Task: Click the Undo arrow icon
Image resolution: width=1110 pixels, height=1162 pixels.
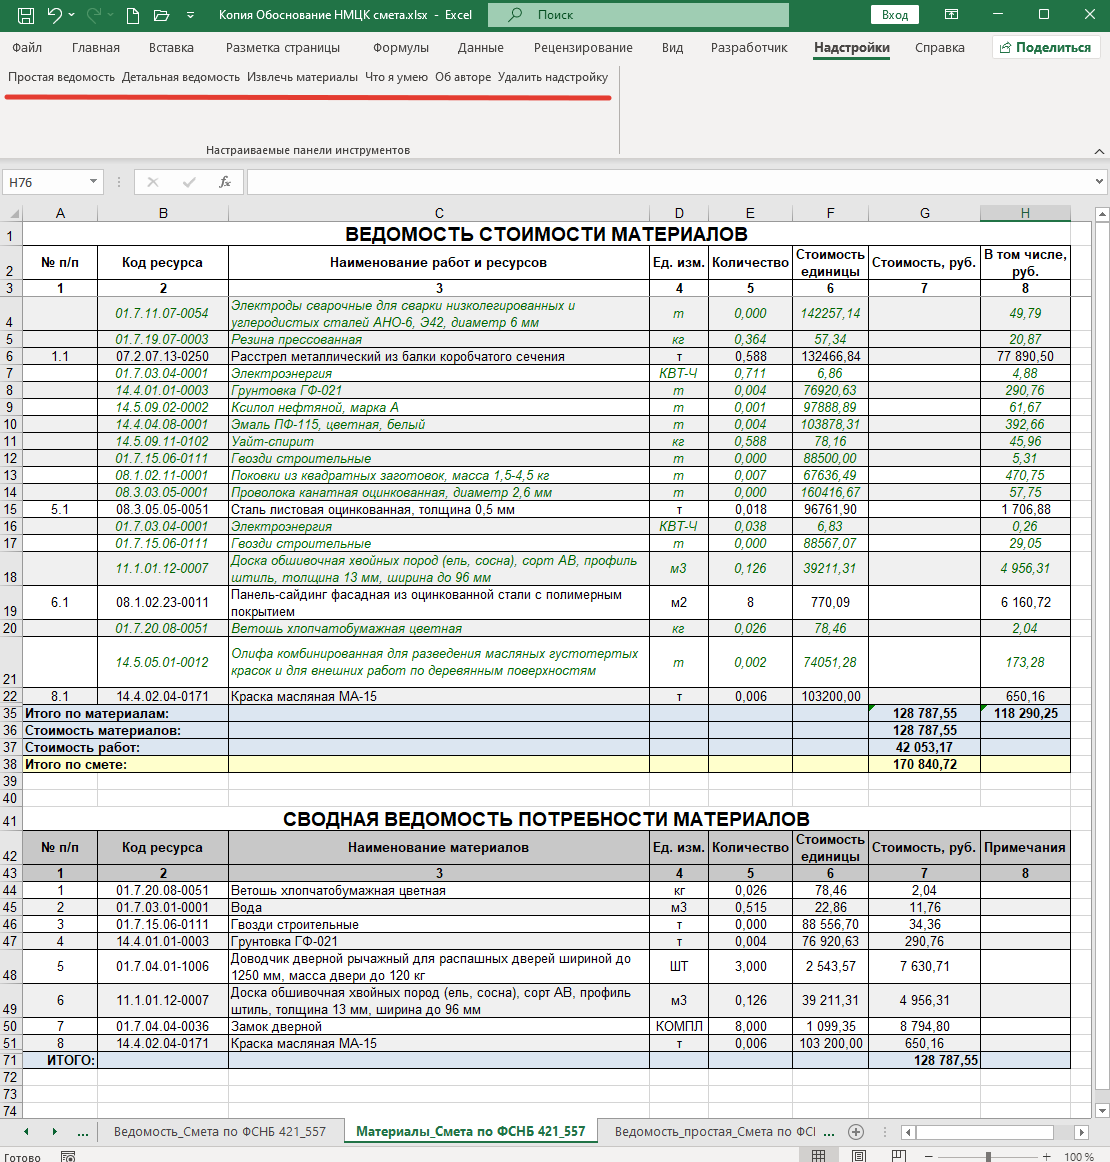Action: tap(56, 15)
